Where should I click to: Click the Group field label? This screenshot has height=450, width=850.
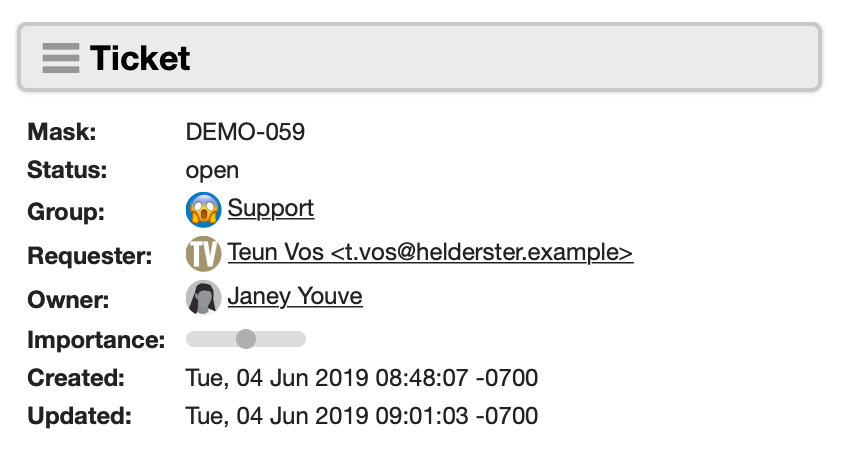tap(66, 211)
